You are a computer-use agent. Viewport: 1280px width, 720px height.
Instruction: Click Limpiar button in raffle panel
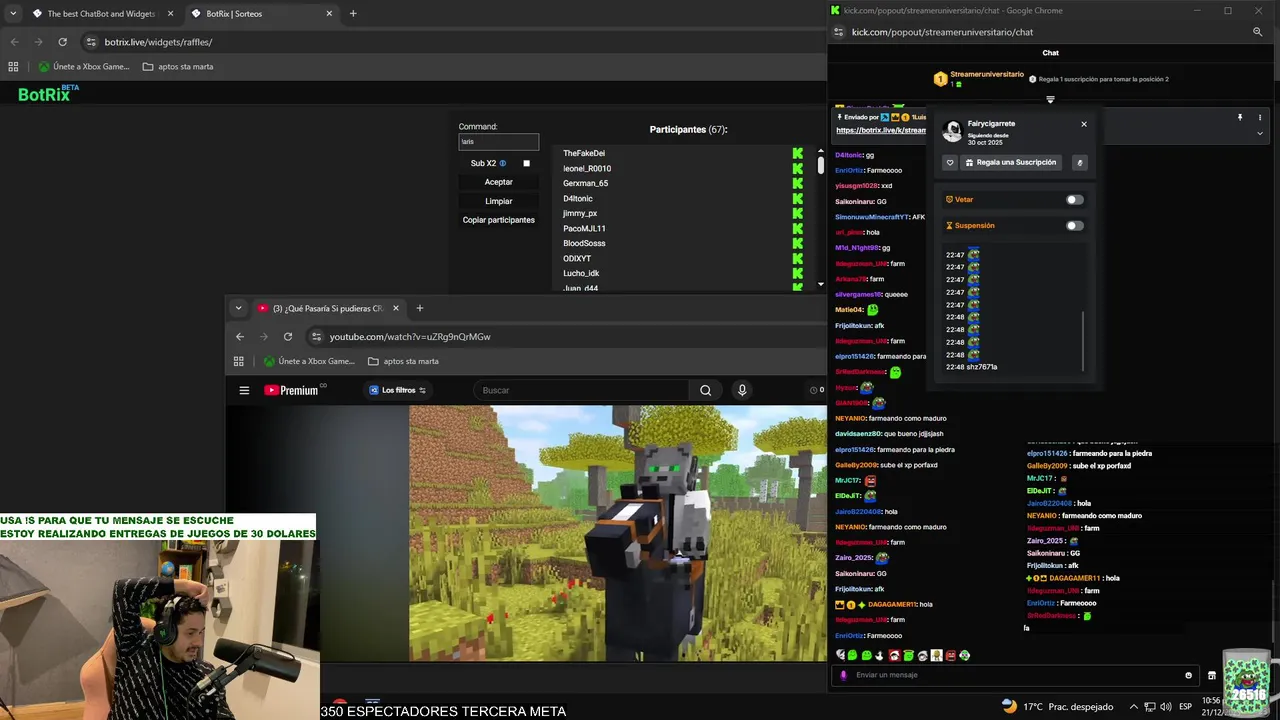498,201
